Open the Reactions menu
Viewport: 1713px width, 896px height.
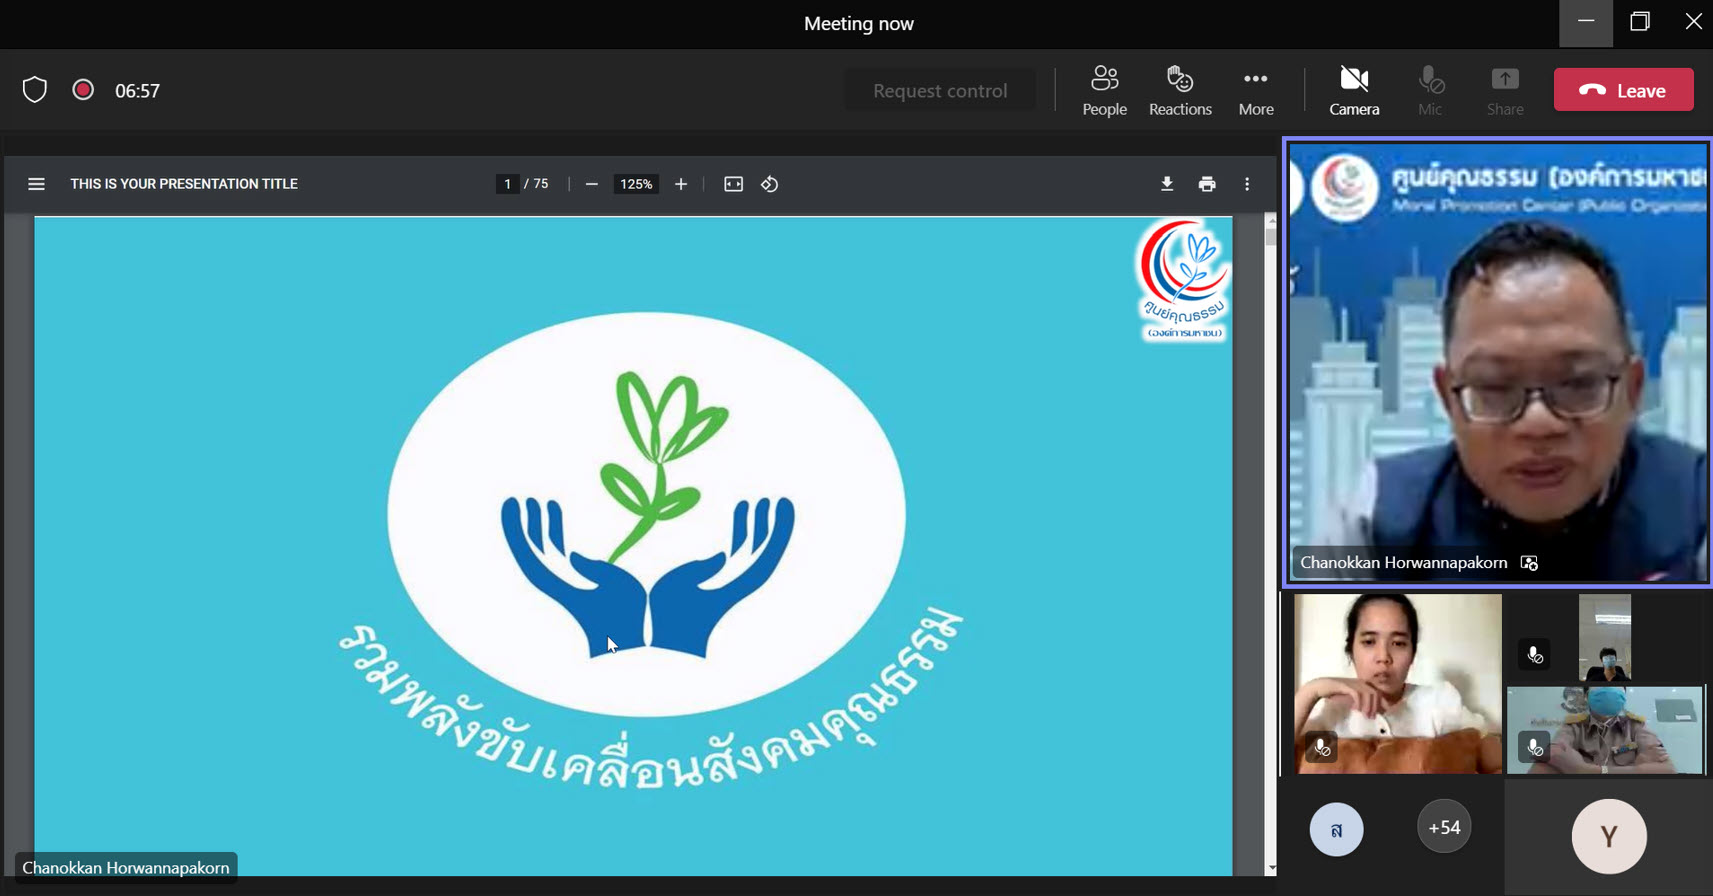pyautogui.click(x=1180, y=91)
